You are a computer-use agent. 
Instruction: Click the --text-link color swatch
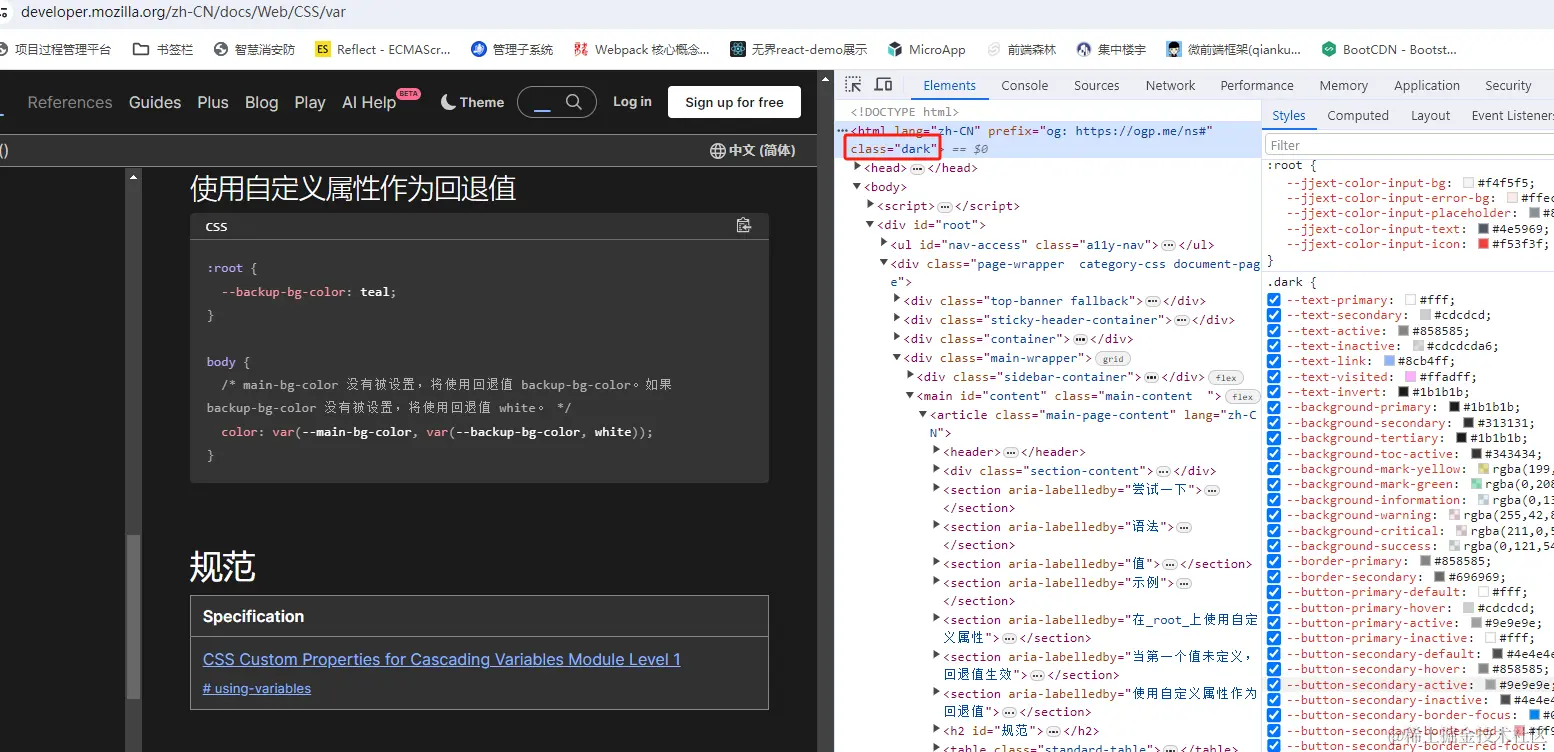click(1389, 361)
